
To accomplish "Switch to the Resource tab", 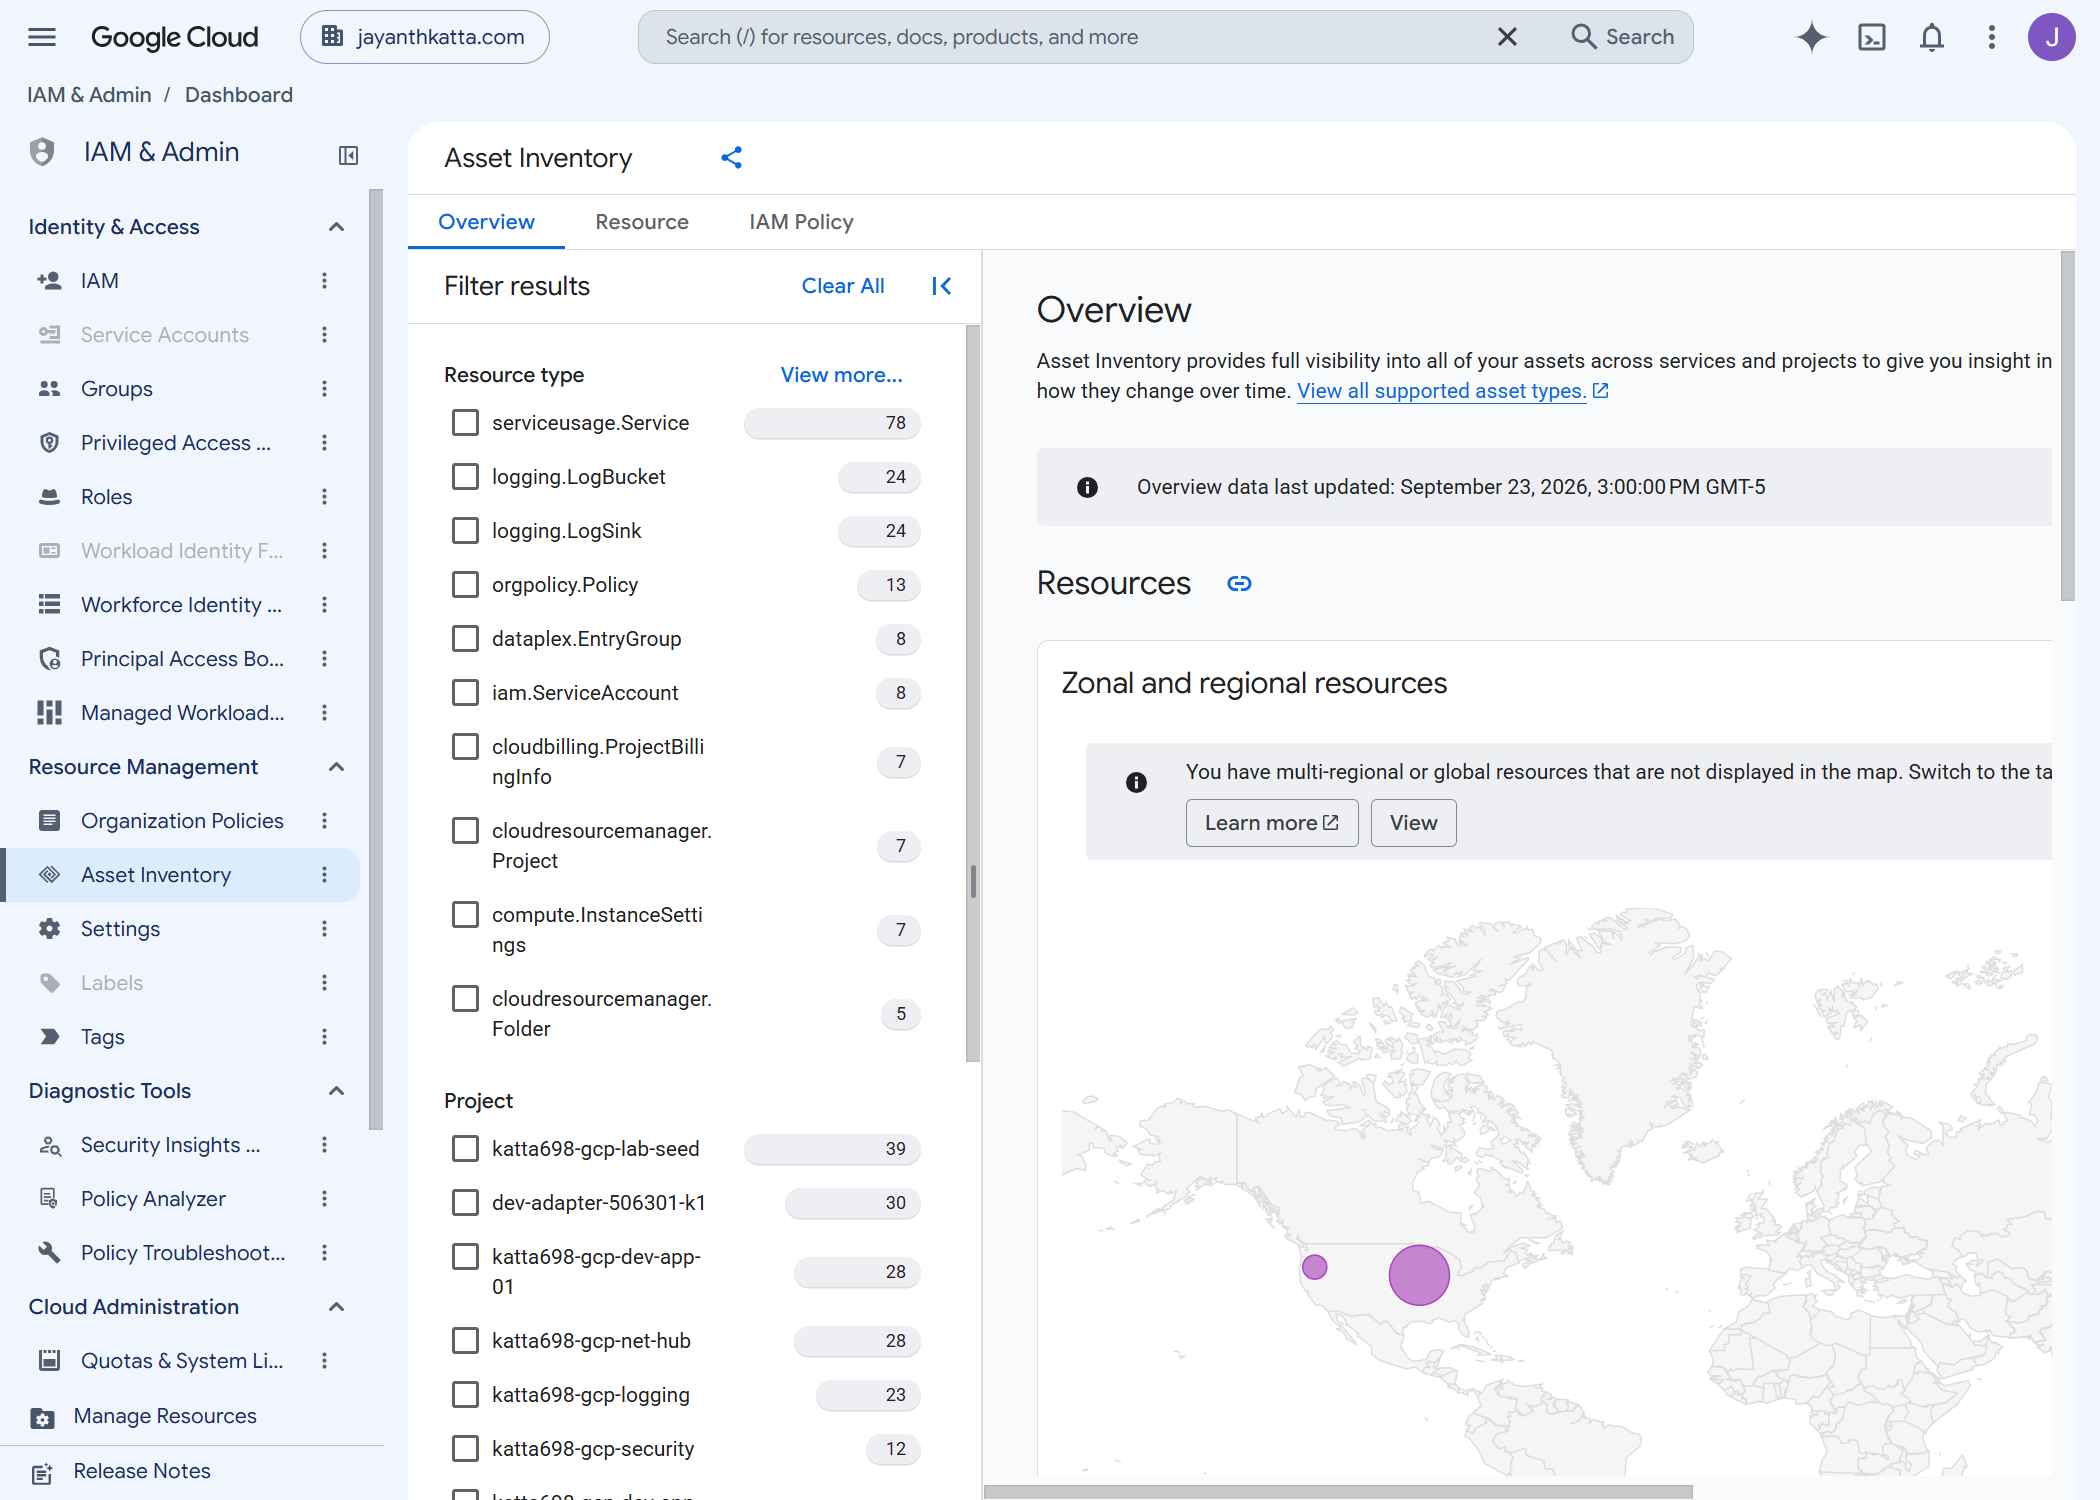I will [642, 222].
